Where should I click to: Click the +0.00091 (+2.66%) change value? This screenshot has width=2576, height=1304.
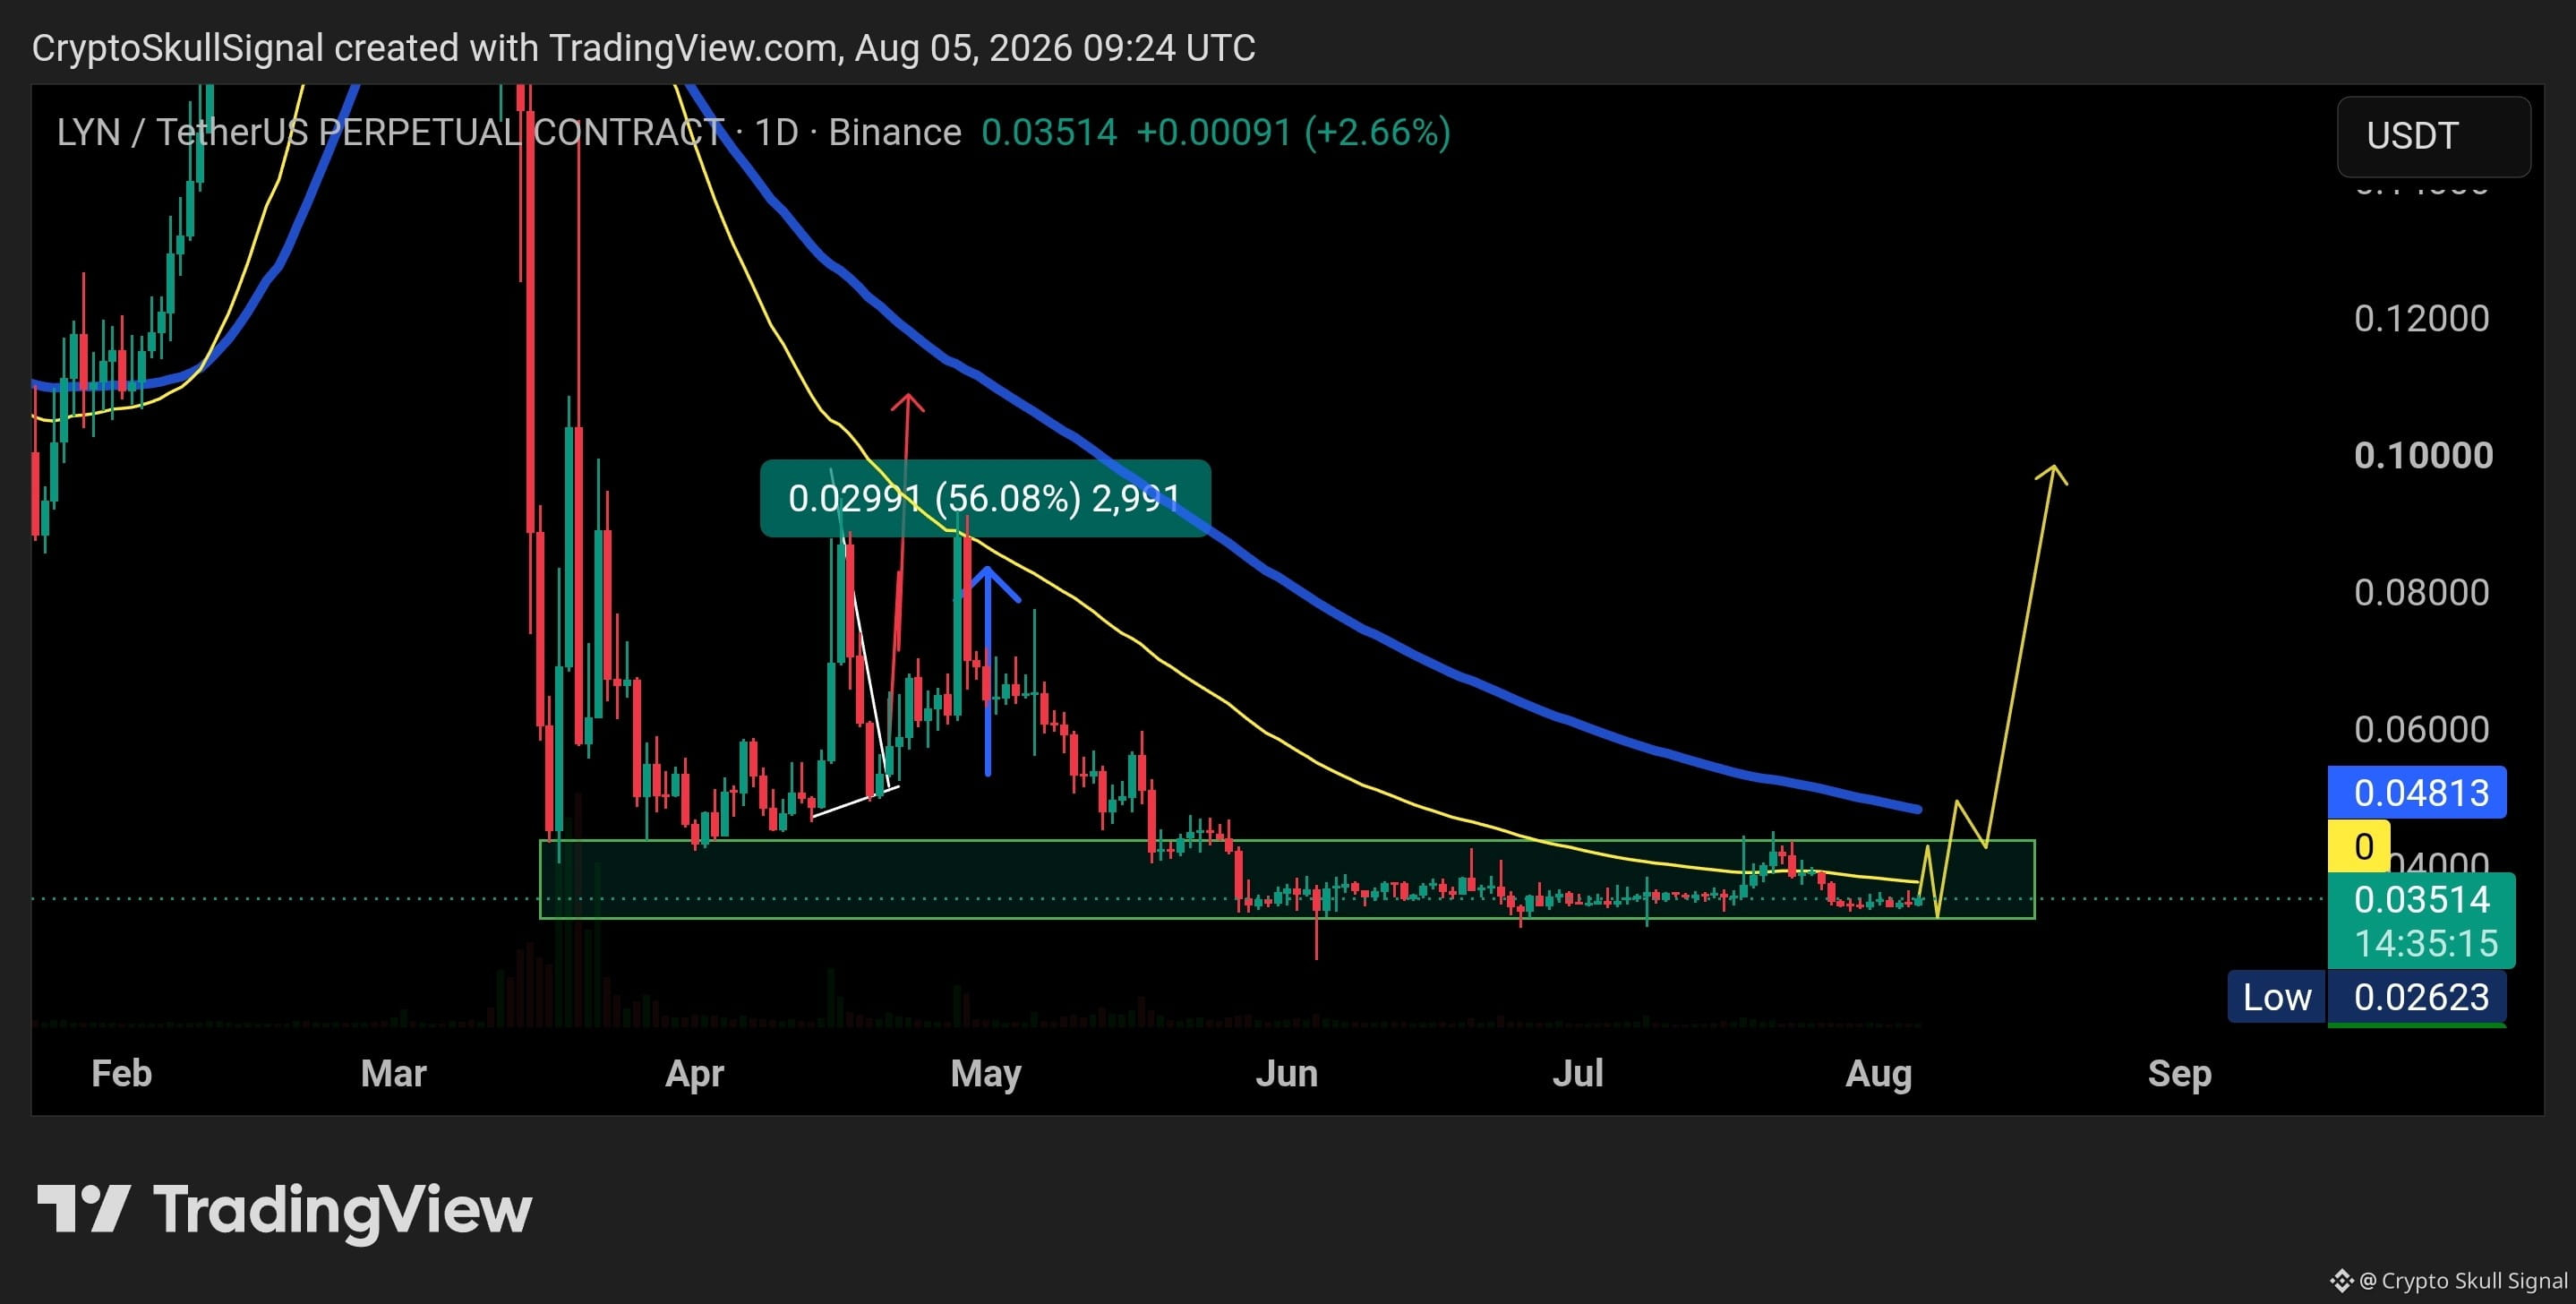tap(1294, 132)
